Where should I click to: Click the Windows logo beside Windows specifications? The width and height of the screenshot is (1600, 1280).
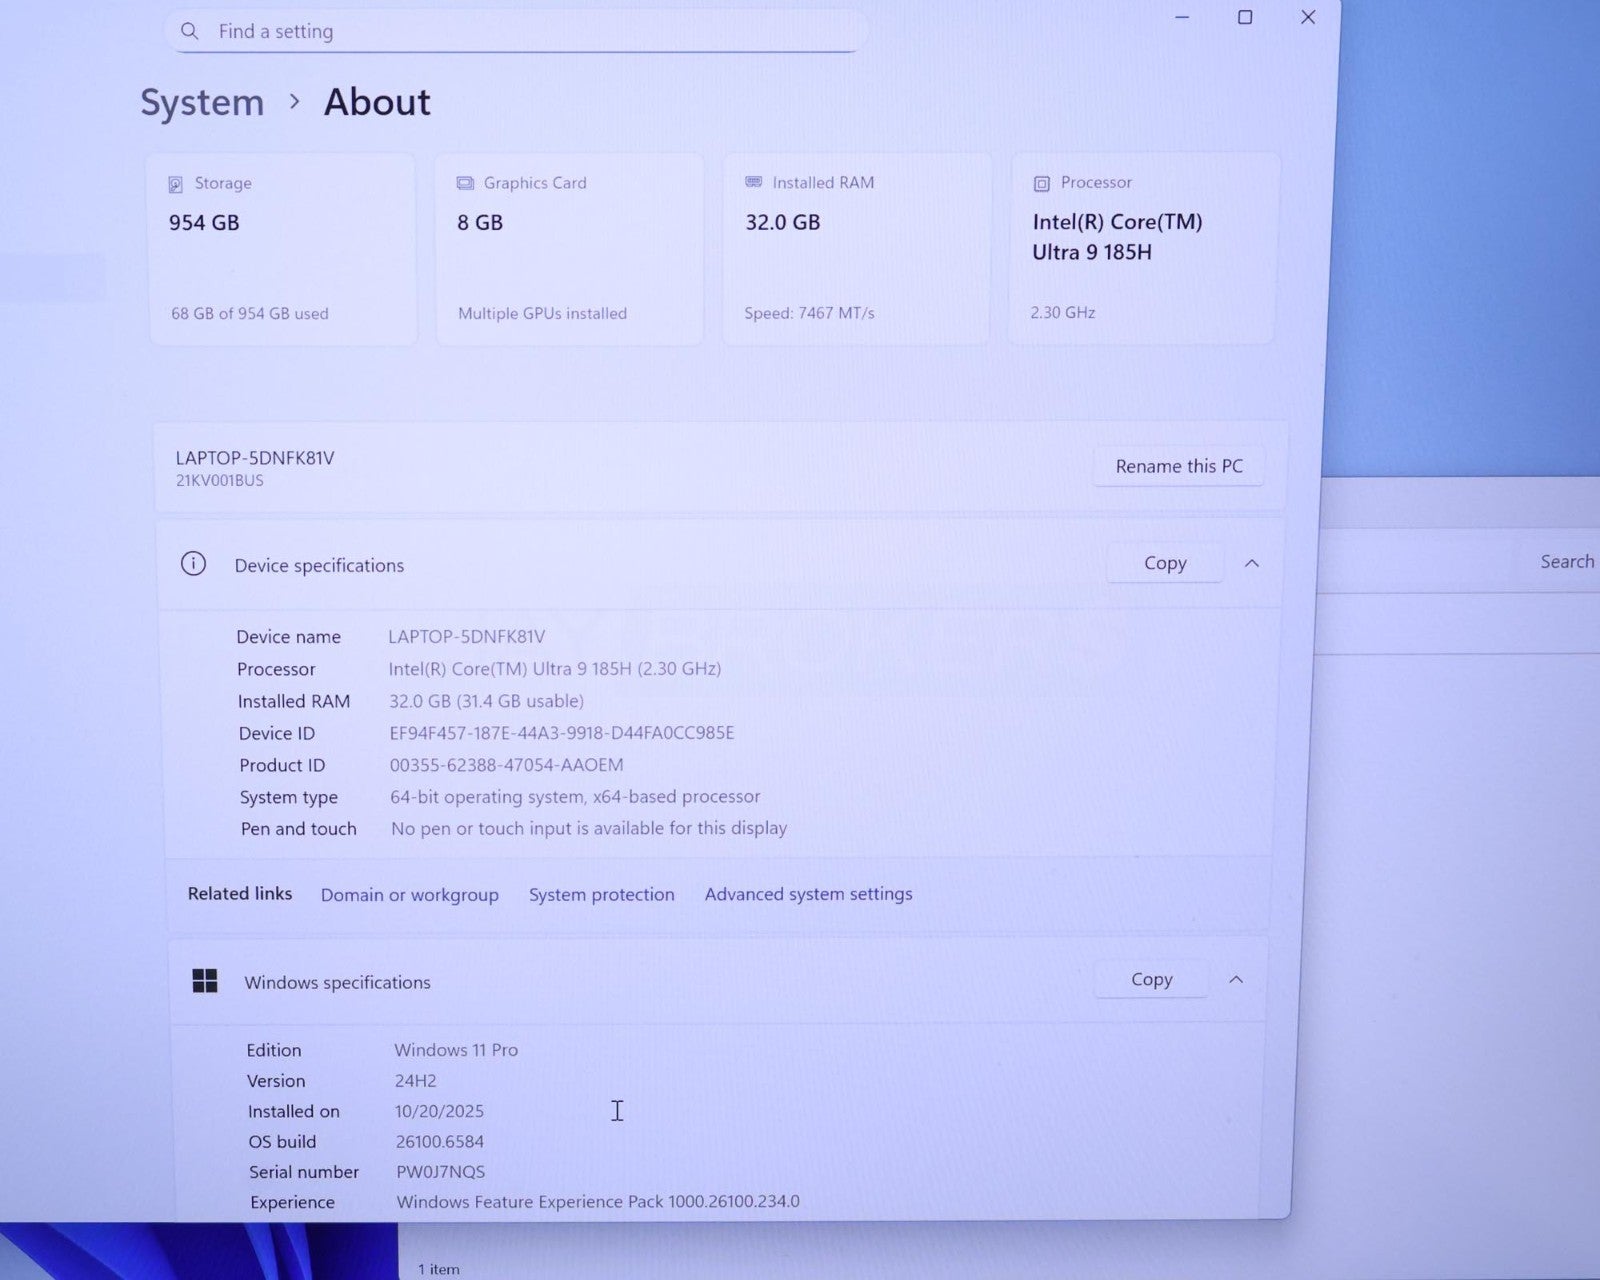[x=205, y=981]
